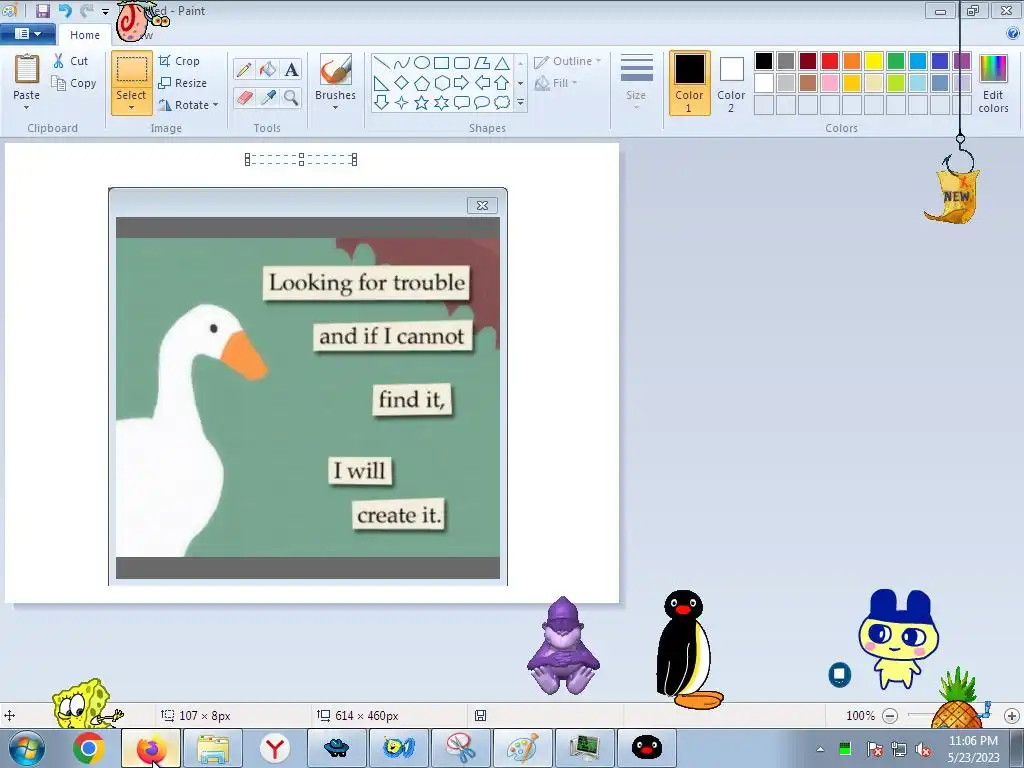1024x768 pixels.
Task: Choose the Up arrow shape
Action: 502,83
